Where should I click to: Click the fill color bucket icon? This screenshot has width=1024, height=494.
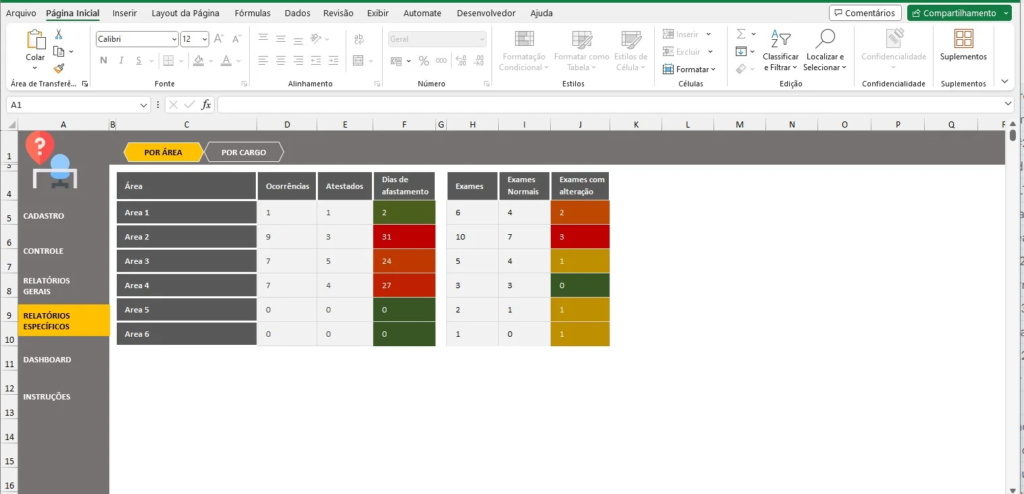point(199,60)
